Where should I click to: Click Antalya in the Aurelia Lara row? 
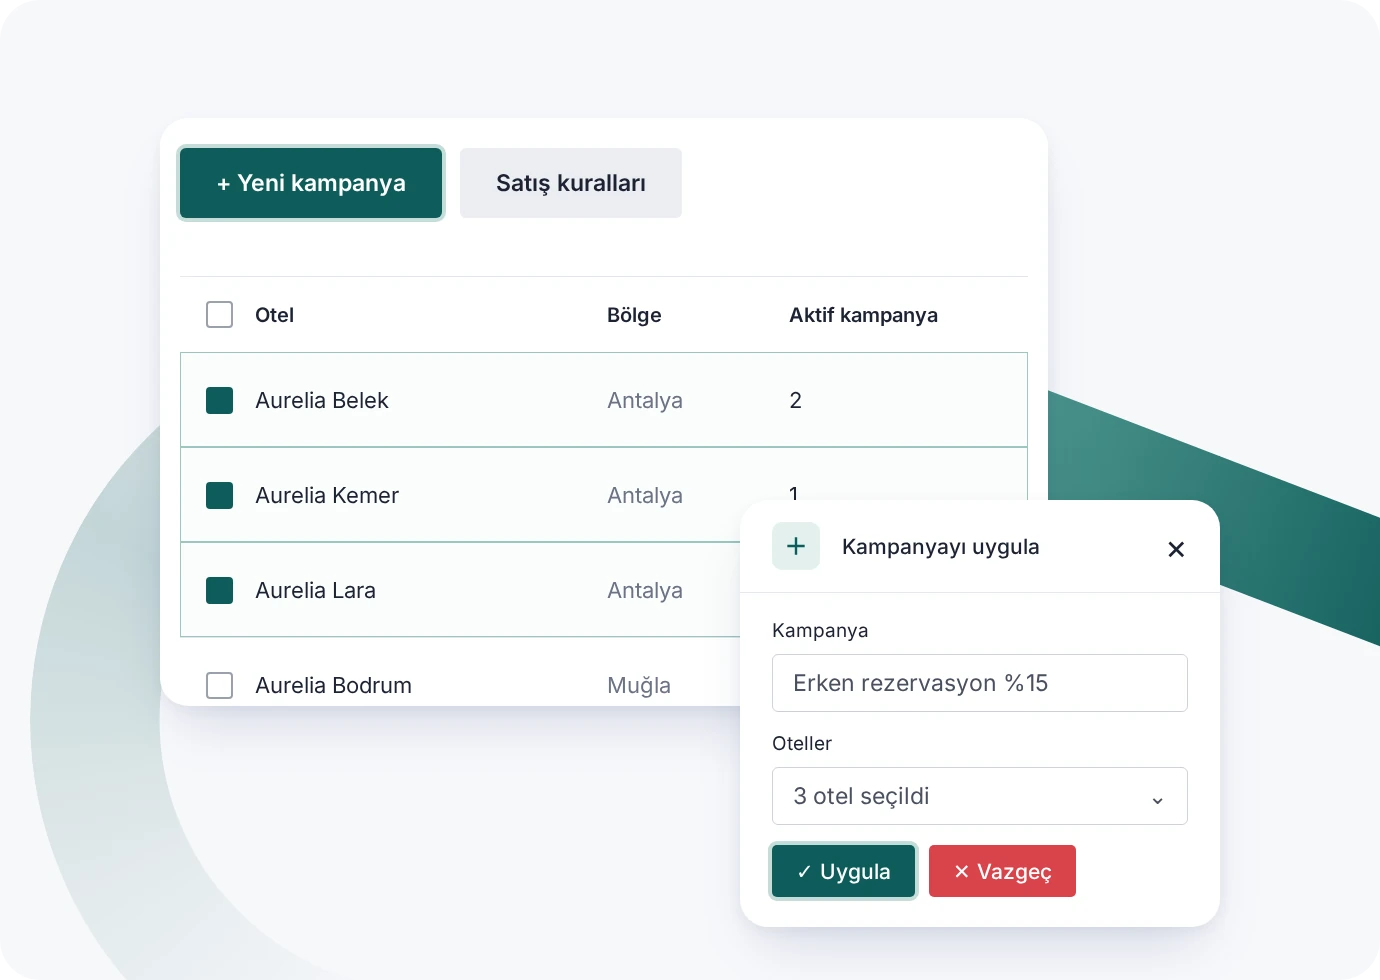pyautogui.click(x=645, y=590)
